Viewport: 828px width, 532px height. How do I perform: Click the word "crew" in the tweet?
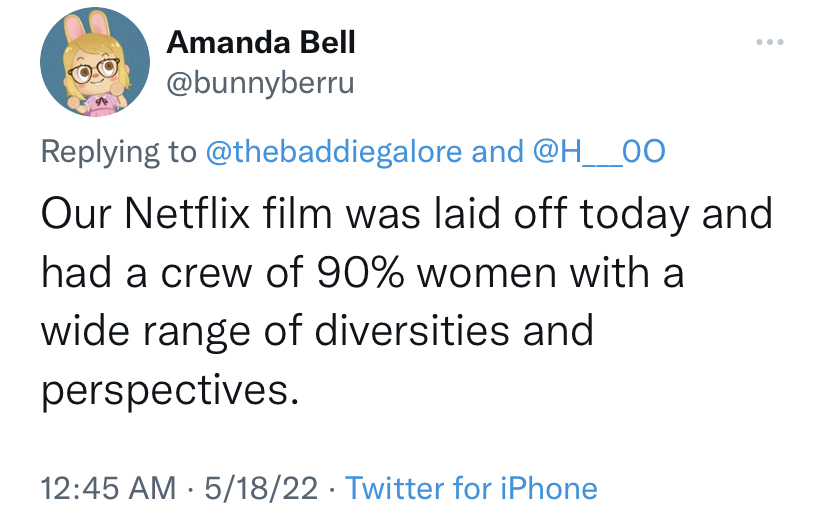coord(206,274)
